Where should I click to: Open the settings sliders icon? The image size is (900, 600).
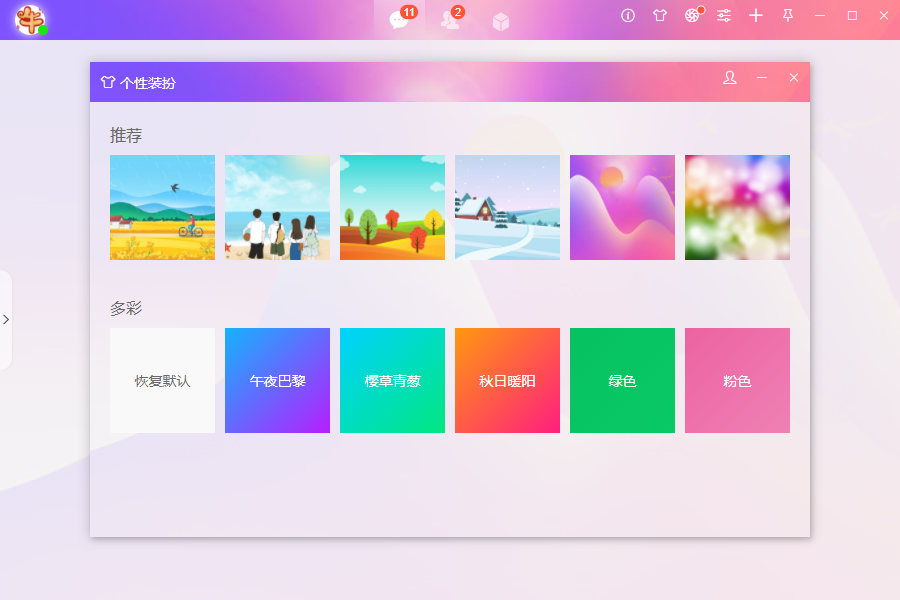click(x=724, y=16)
